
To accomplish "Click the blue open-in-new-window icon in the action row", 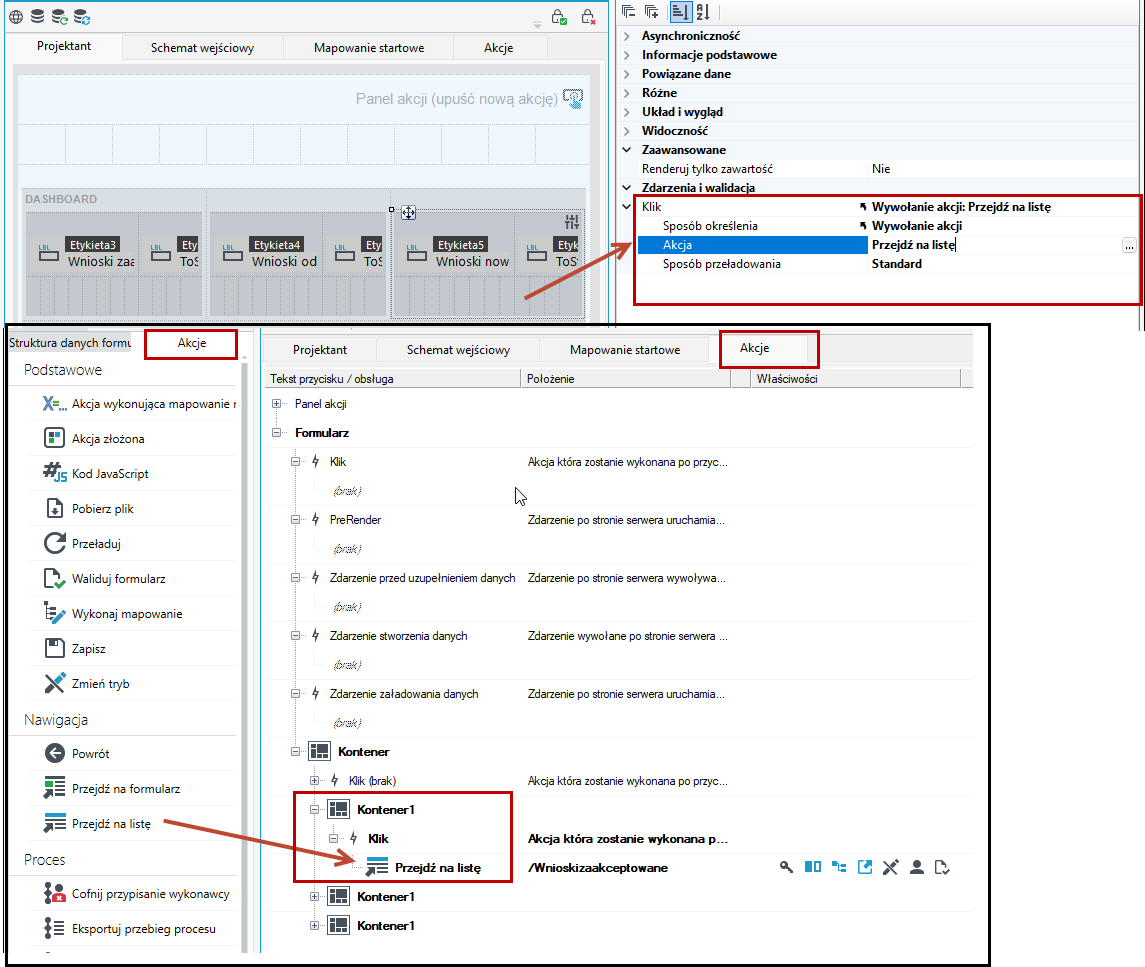I will [x=865, y=867].
